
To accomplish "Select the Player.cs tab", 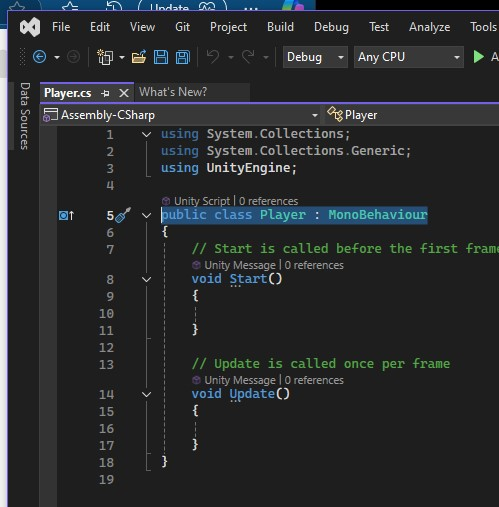I will 68,93.
